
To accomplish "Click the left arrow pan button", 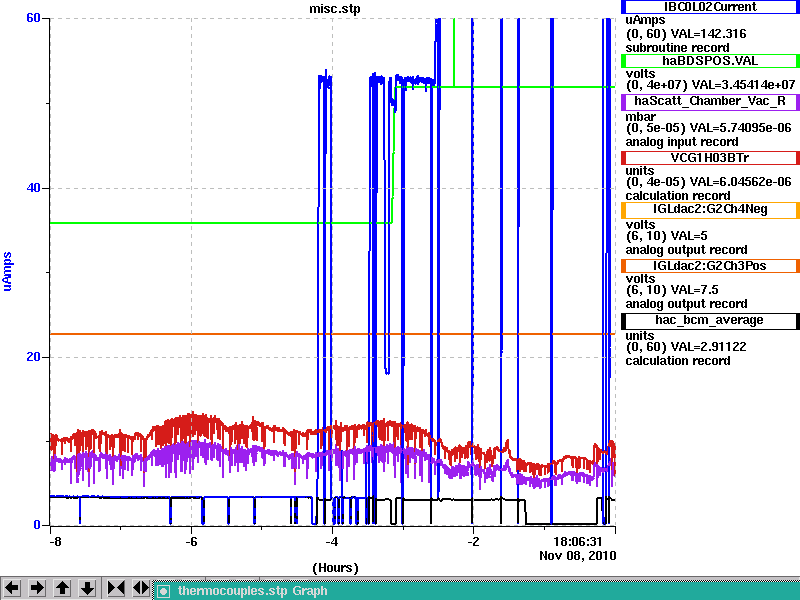I will [x=12, y=588].
